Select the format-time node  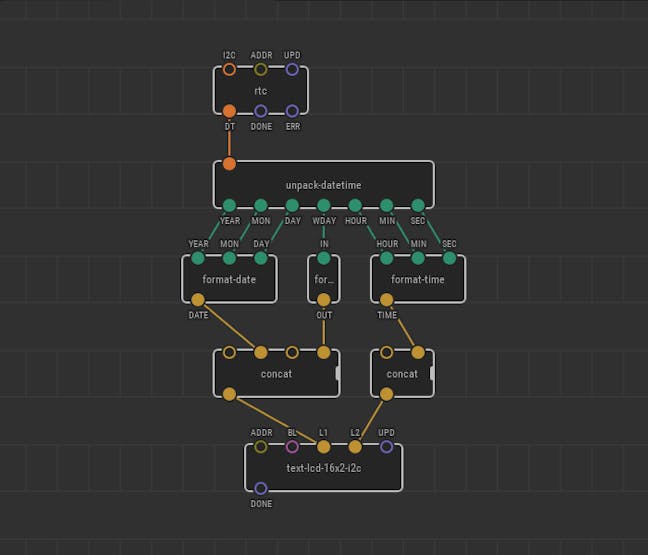coord(418,279)
